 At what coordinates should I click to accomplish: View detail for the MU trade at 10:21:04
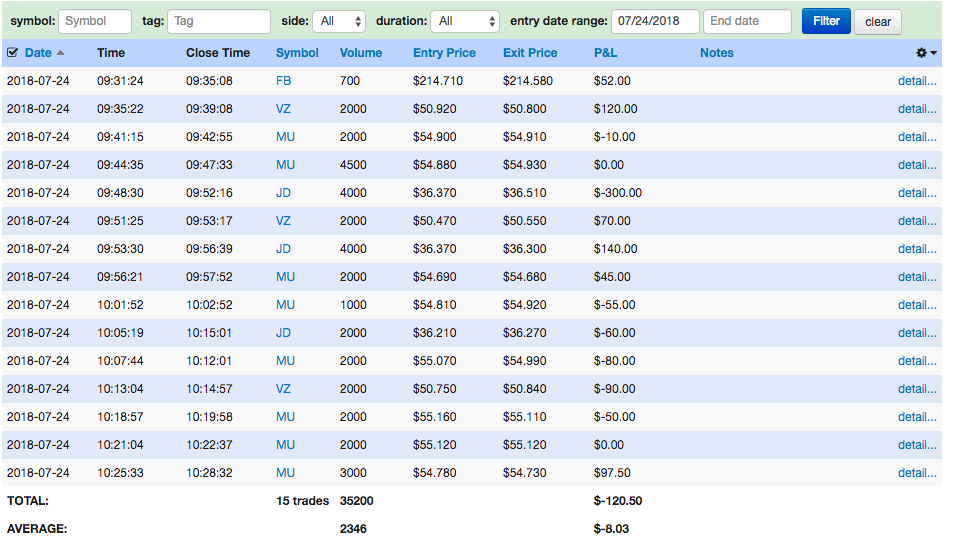[917, 445]
